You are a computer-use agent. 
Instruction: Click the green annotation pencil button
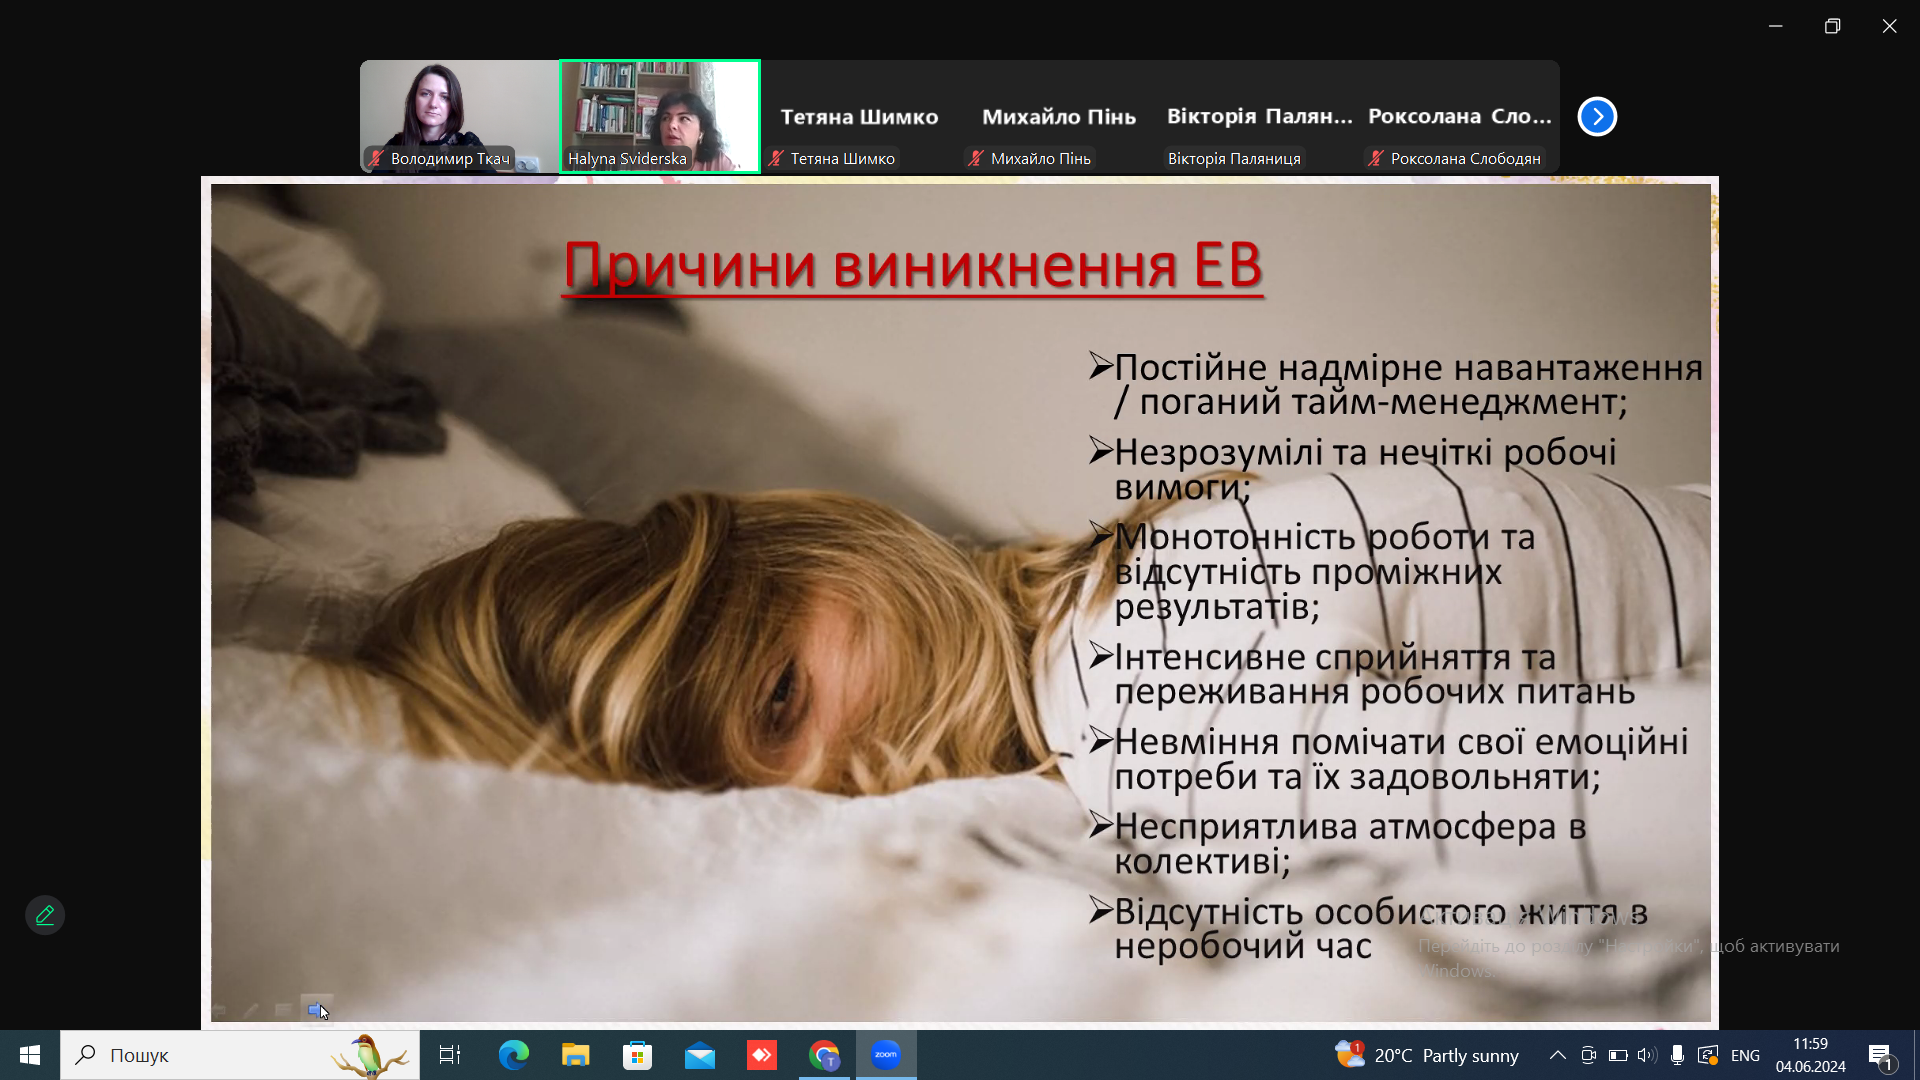[x=45, y=915]
